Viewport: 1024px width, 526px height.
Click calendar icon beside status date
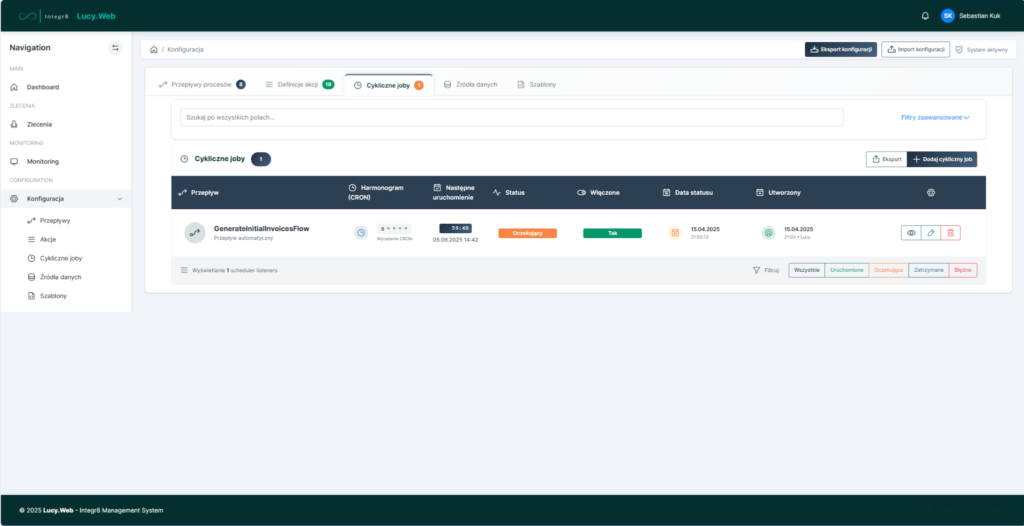(675, 233)
